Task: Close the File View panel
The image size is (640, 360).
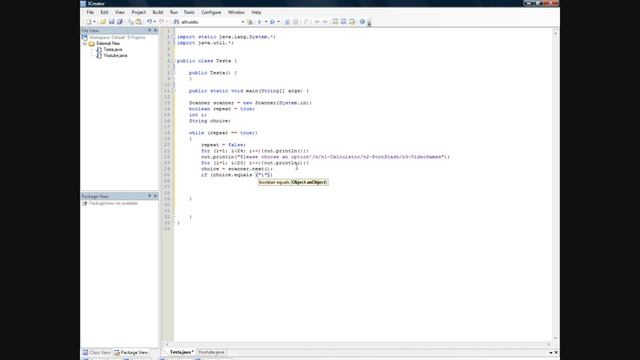Action: click(x=155, y=30)
